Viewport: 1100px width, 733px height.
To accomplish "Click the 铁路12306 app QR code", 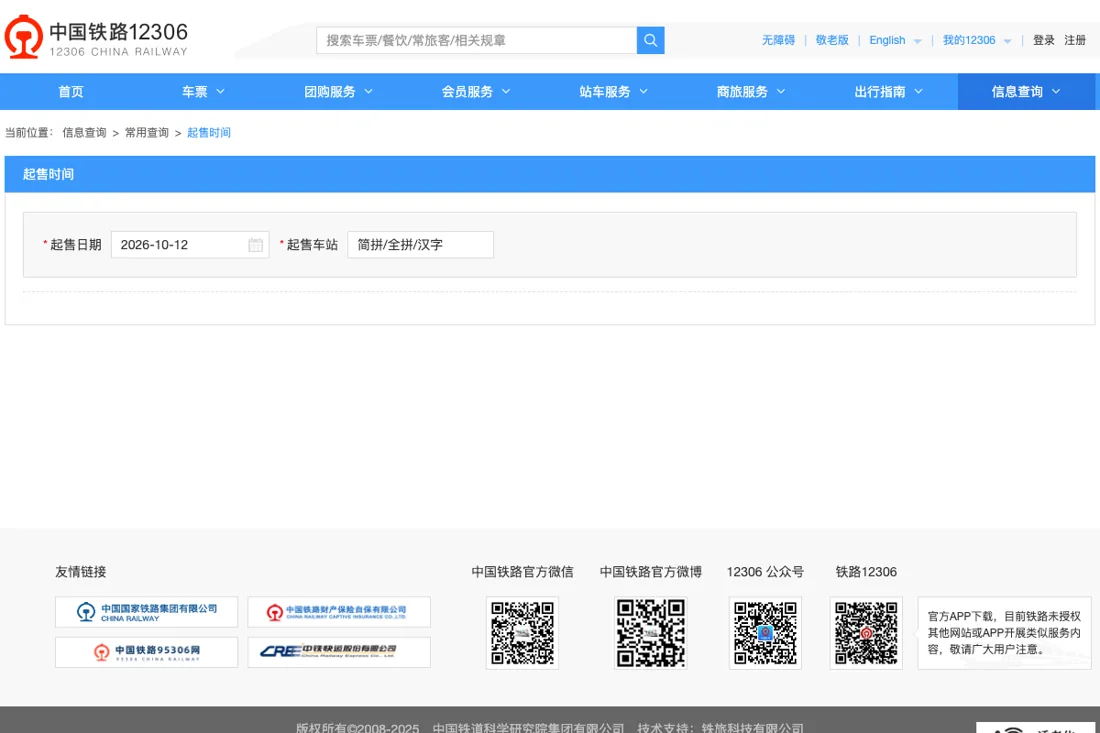I will [x=866, y=633].
